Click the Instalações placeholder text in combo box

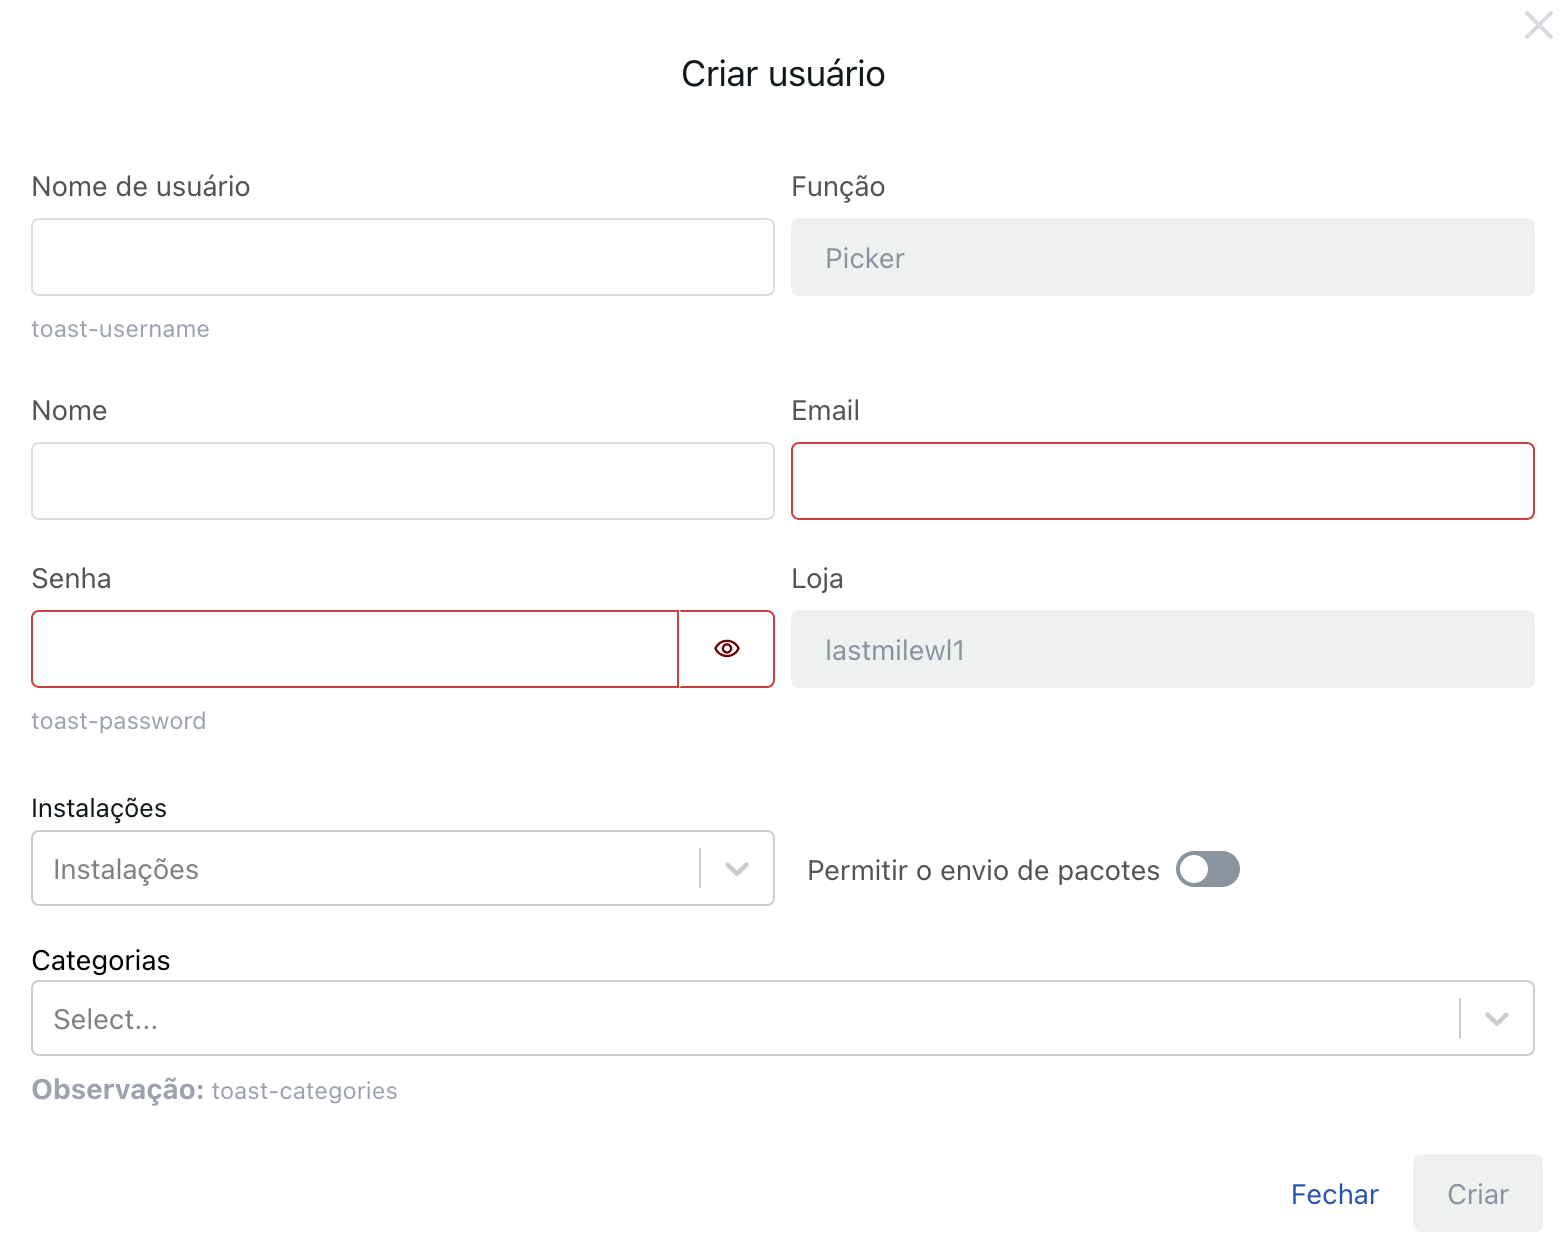pos(126,869)
